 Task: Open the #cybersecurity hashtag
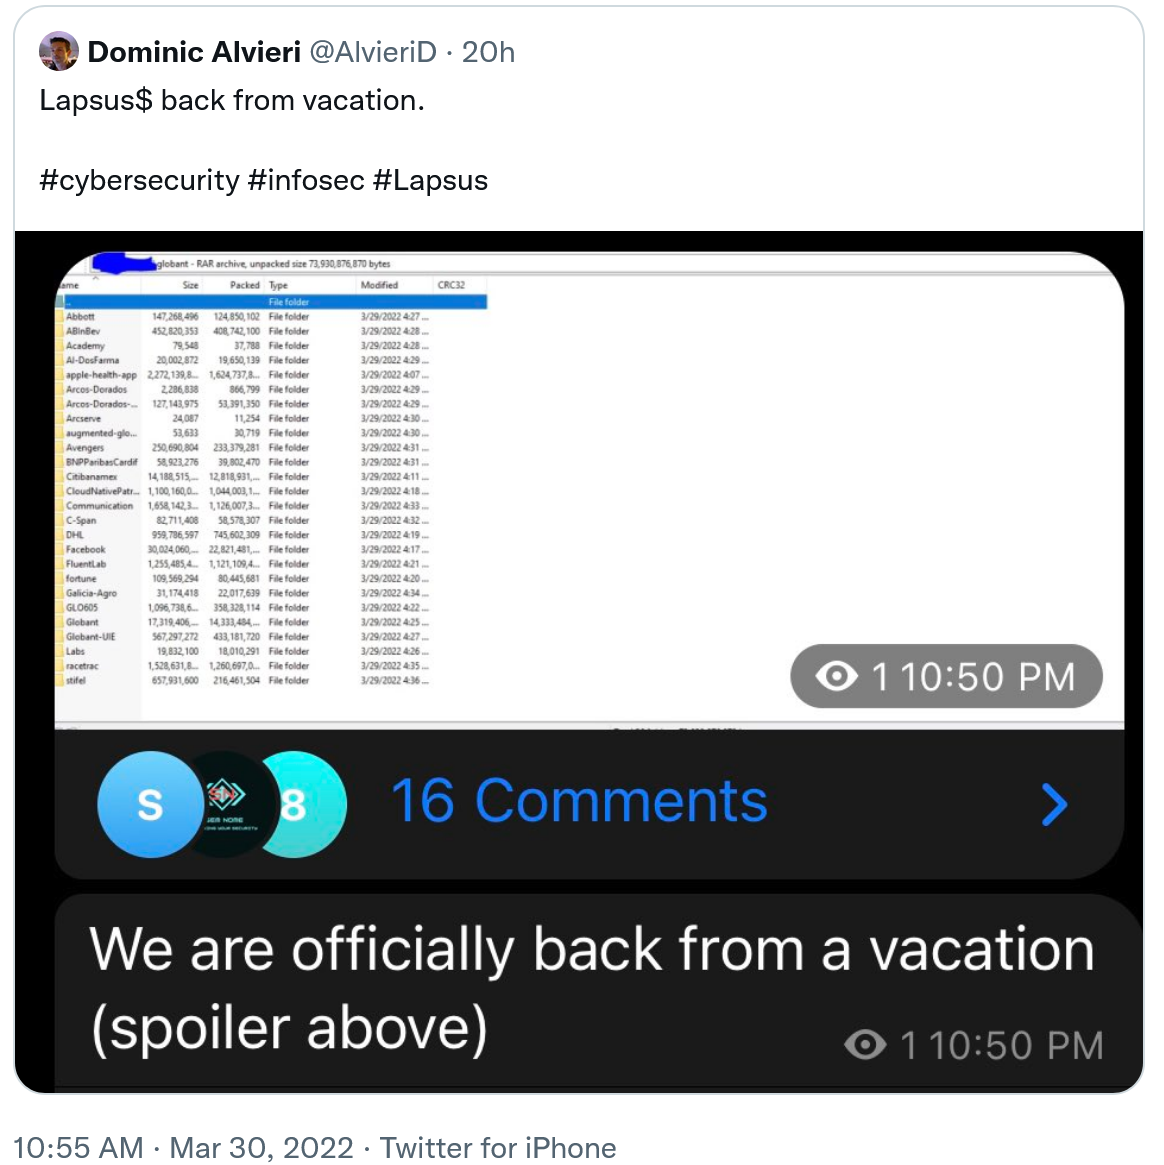pos(139,180)
